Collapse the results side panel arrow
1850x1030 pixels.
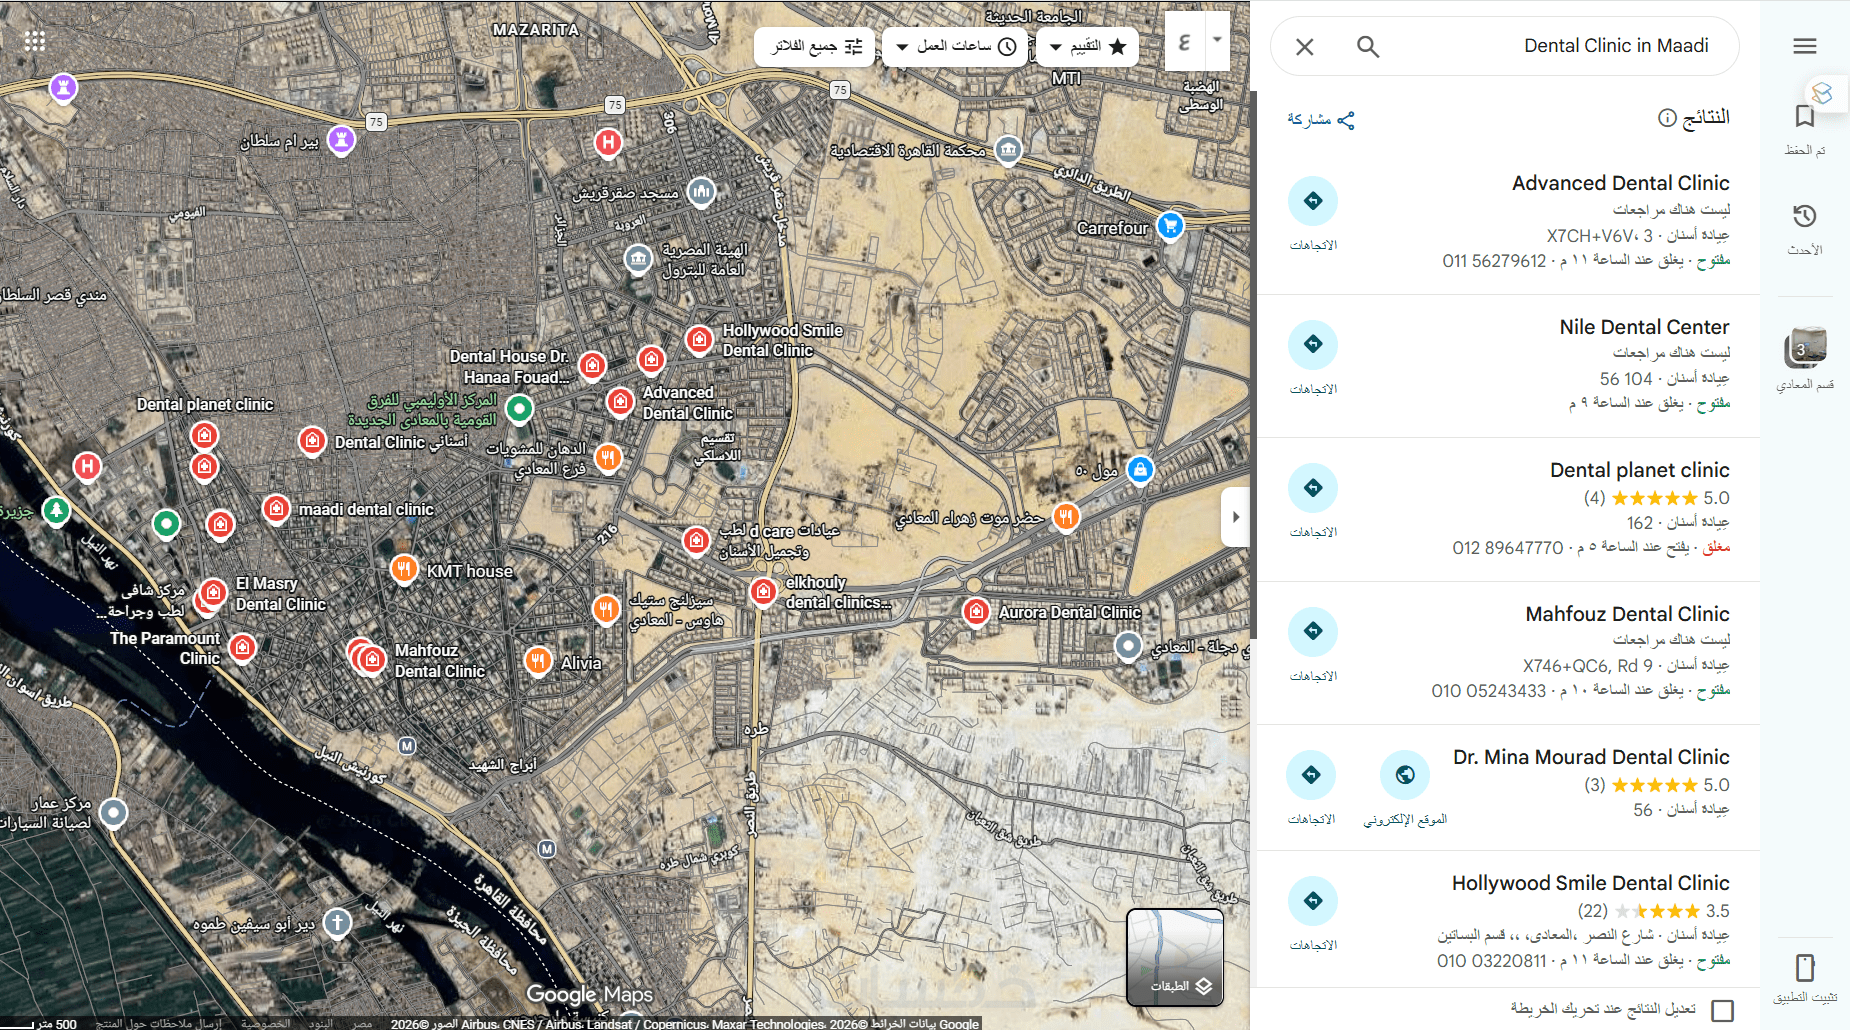(x=1236, y=517)
